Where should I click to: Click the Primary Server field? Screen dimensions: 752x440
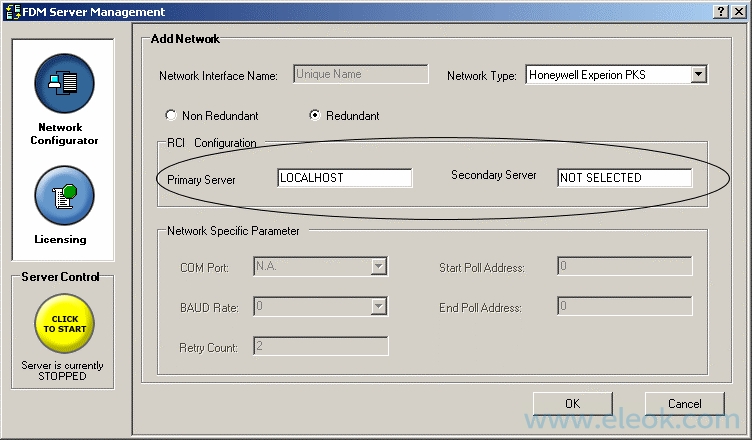[344, 178]
